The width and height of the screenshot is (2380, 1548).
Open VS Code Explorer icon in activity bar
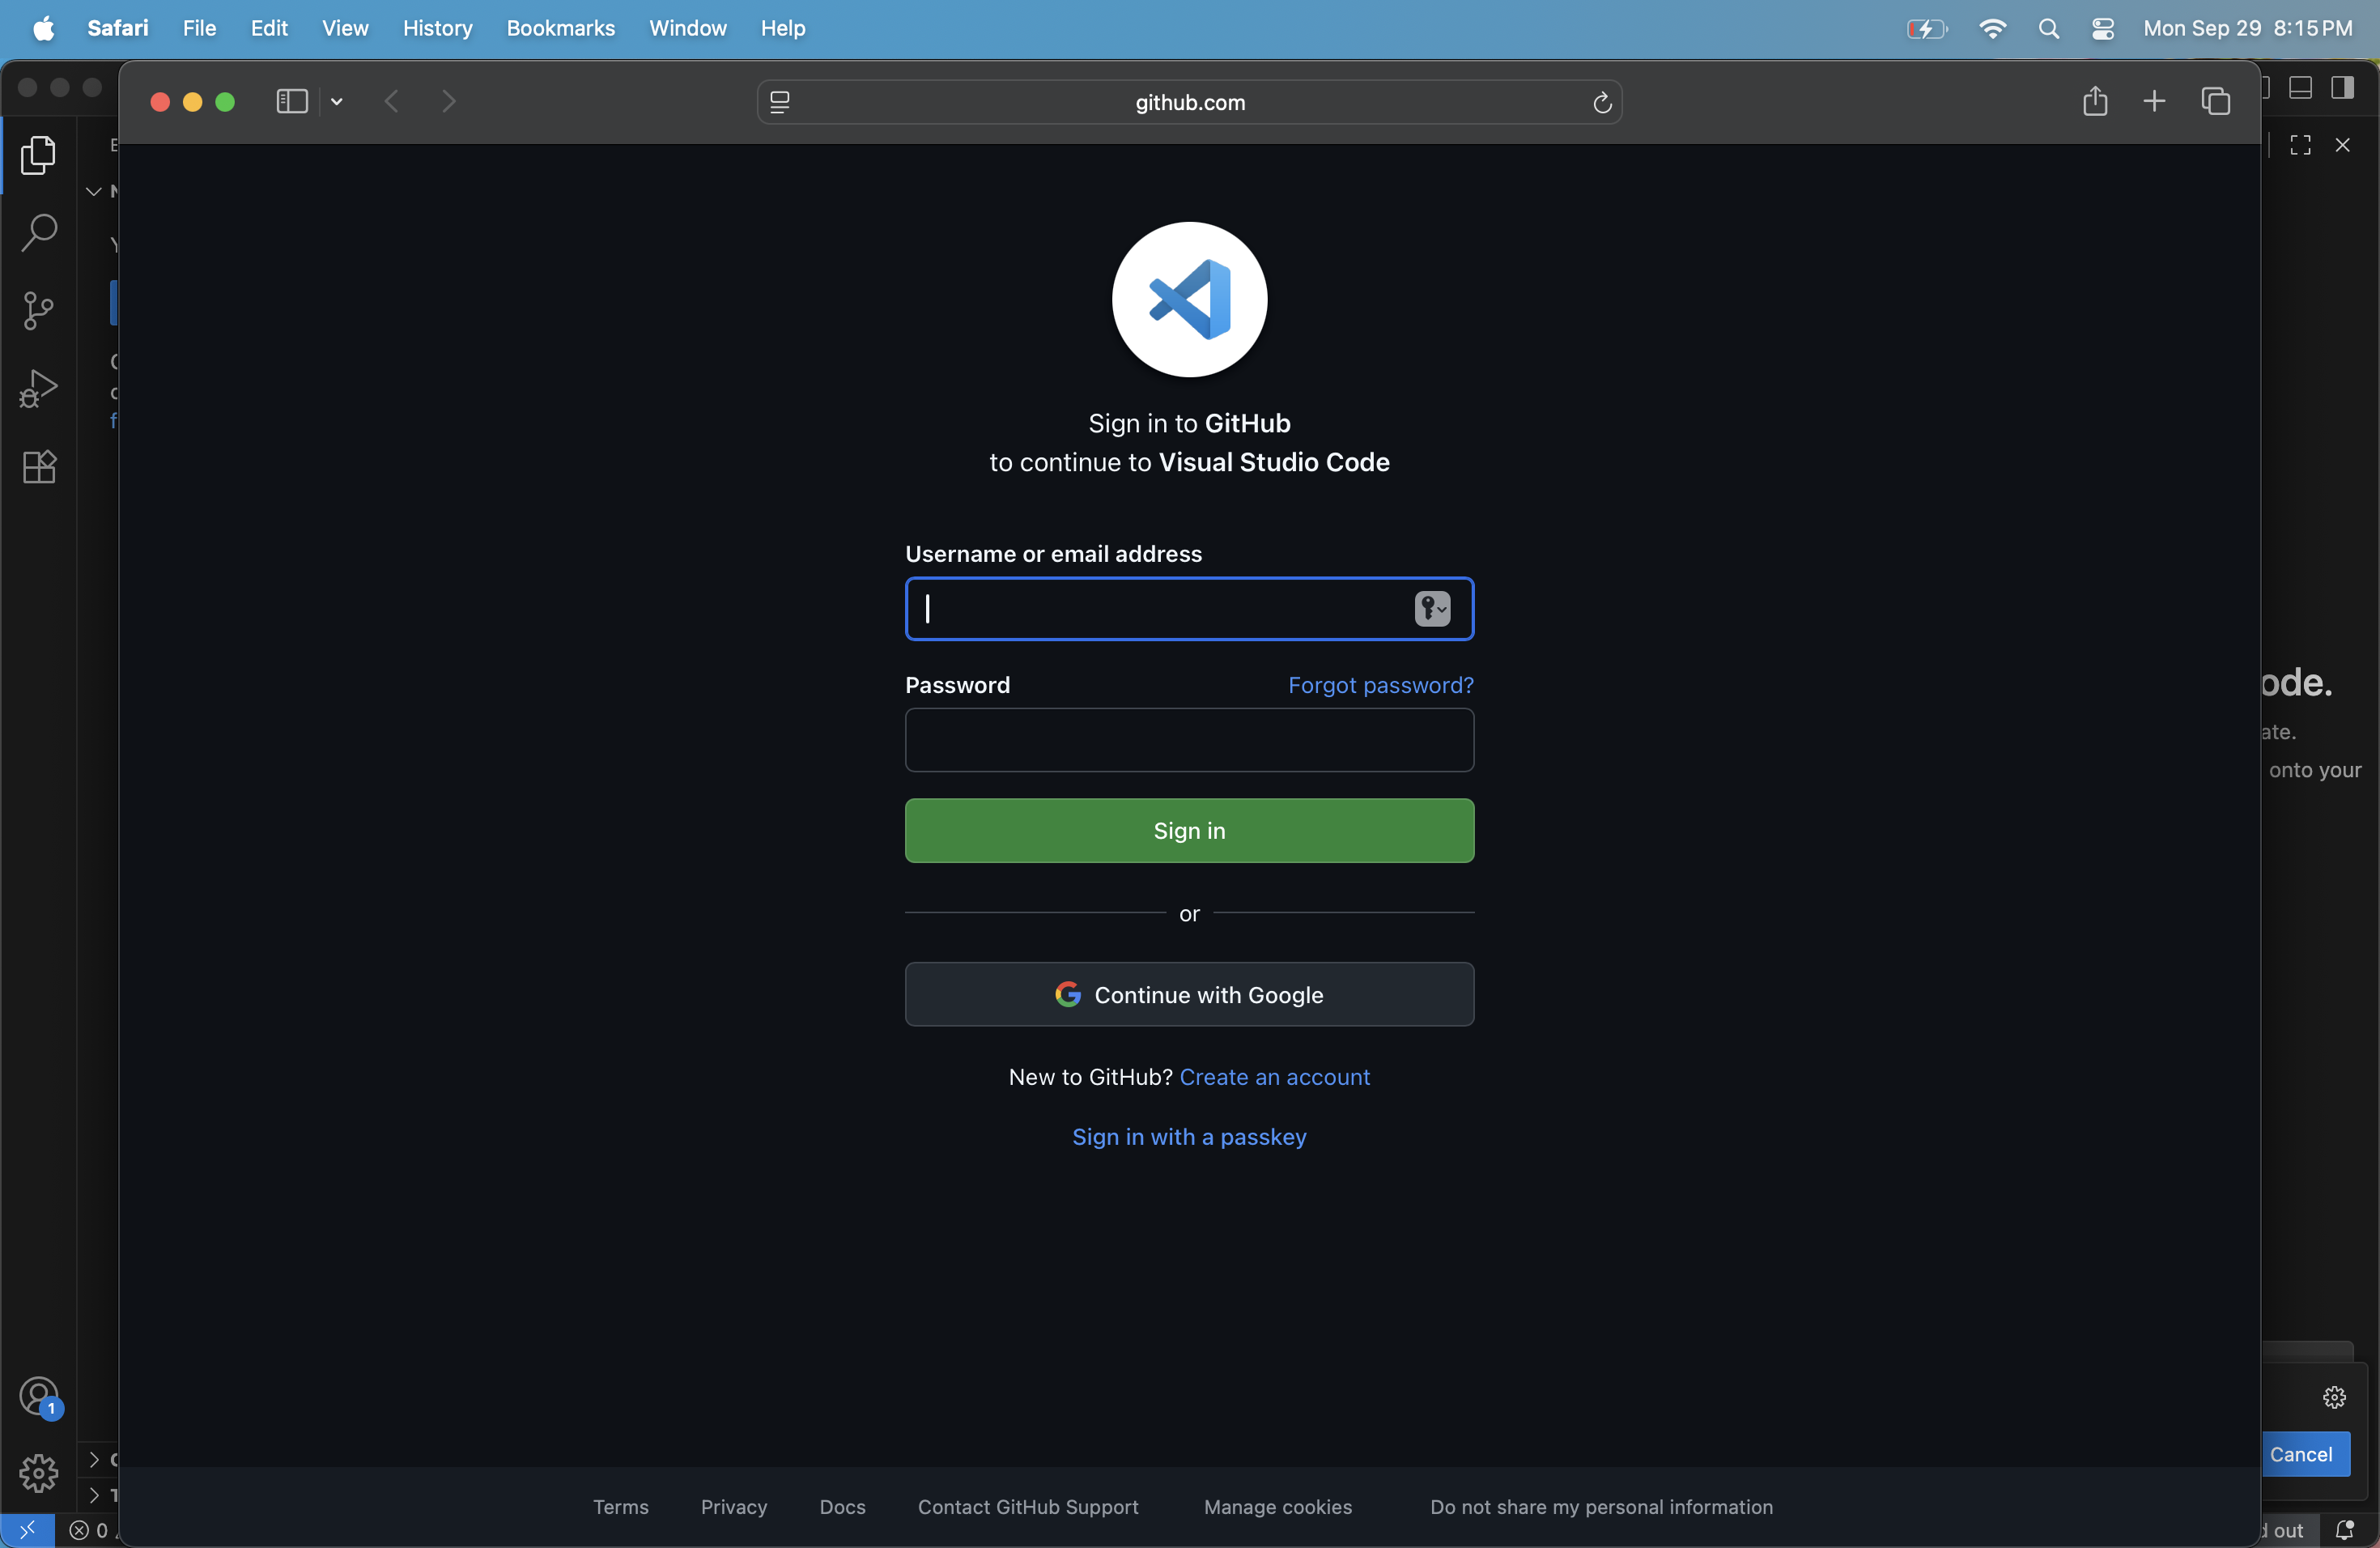click(x=38, y=155)
